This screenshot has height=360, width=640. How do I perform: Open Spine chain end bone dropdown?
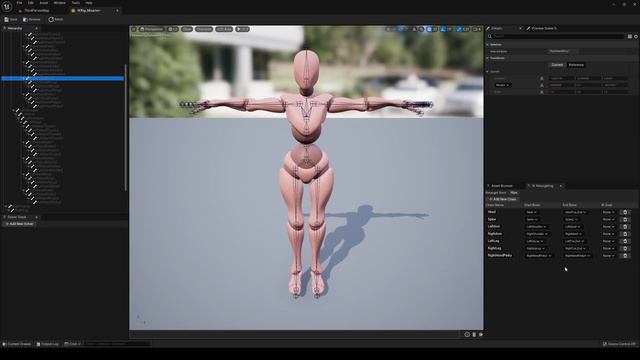tap(571, 220)
